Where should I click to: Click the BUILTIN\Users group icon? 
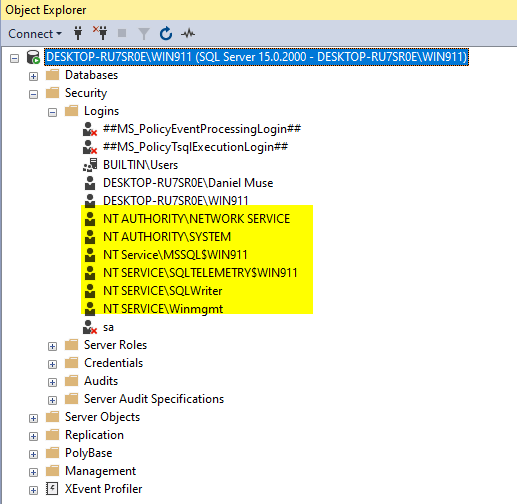click(x=90, y=165)
